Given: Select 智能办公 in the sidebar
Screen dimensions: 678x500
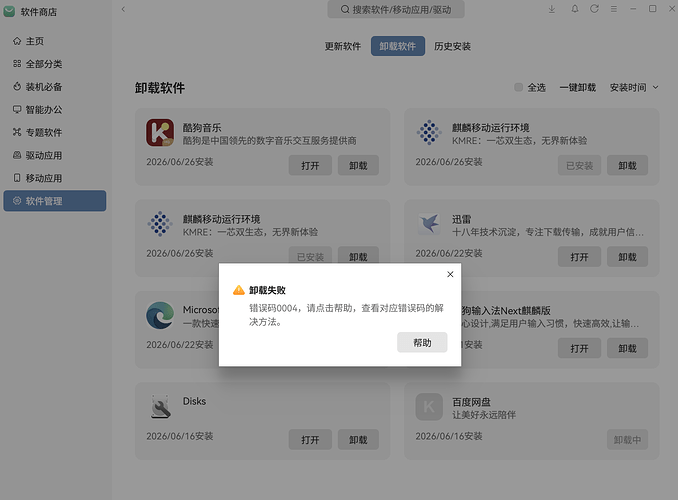Looking at the screenshot, I should tap(55, 110).
